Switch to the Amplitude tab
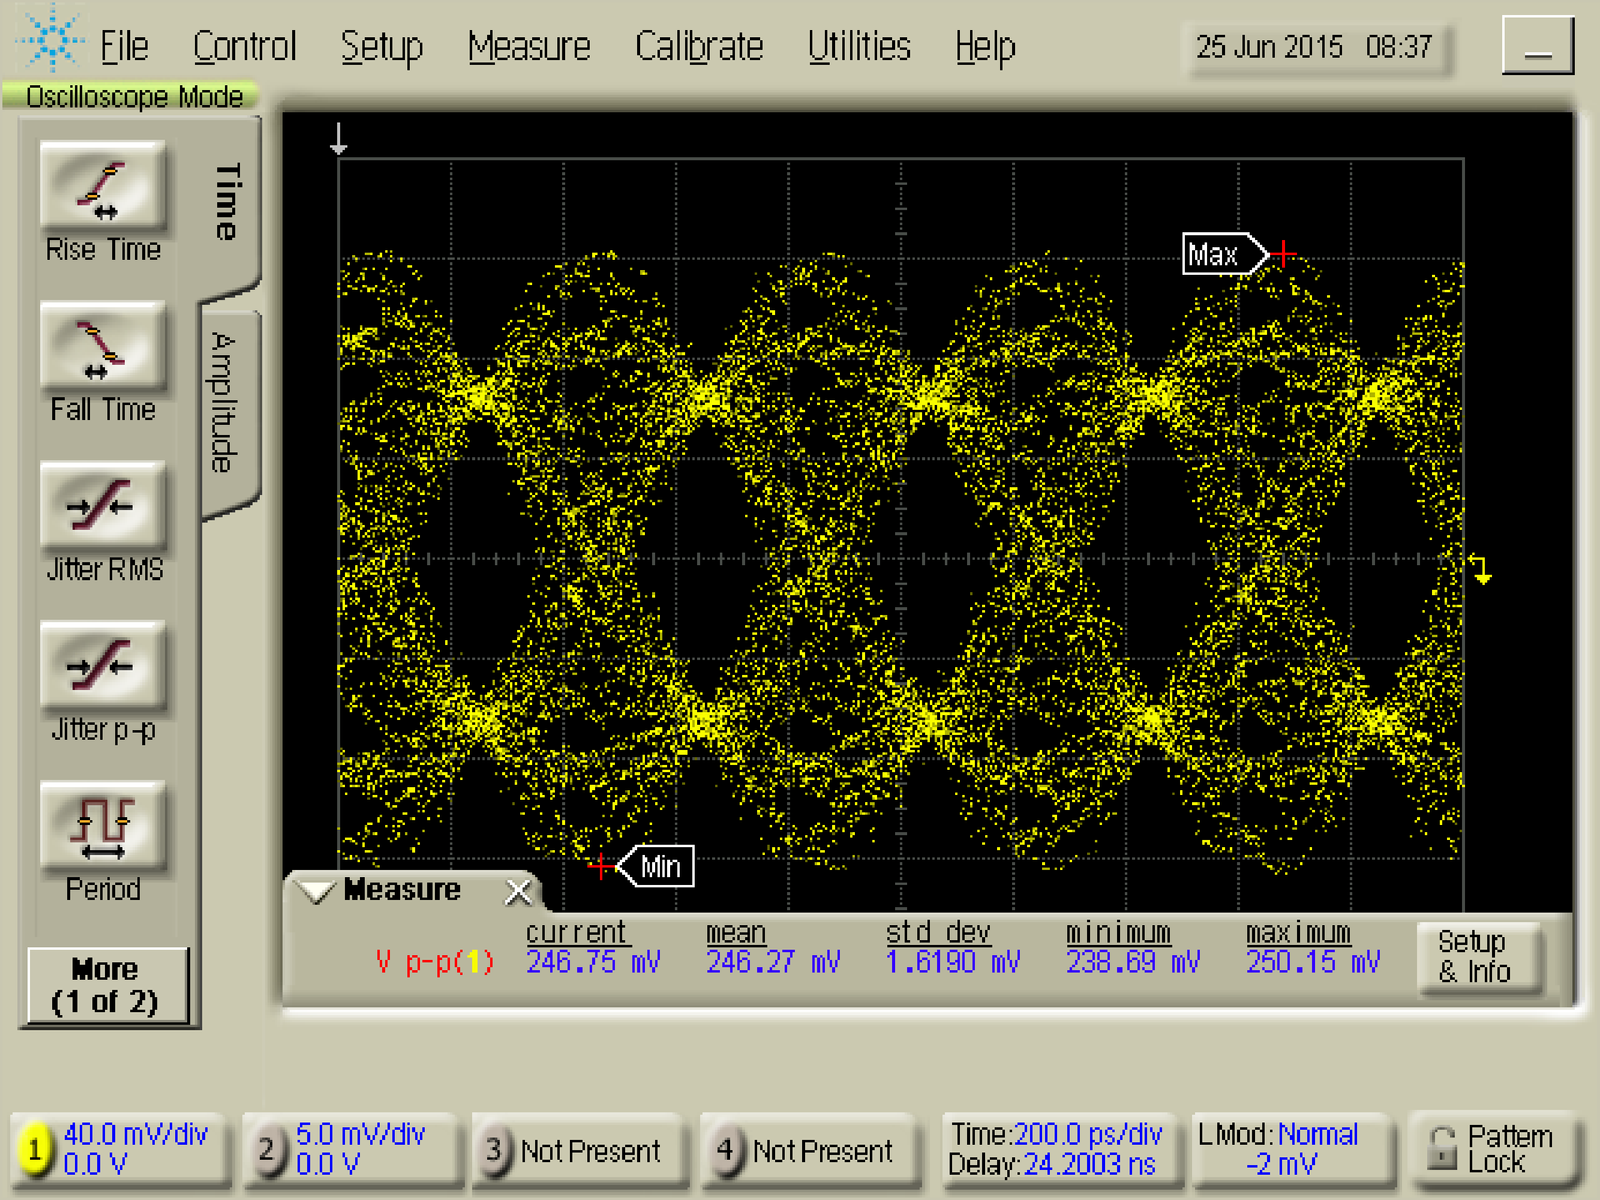The width and height of the screenshot is (1600, 1200). pos(226,403)
